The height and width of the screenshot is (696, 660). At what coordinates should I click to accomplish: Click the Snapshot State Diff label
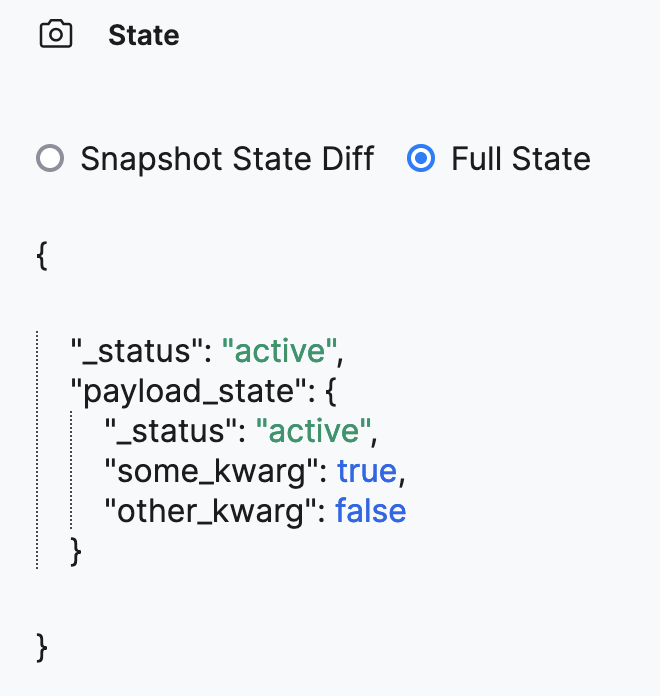(x=227, y=158)
